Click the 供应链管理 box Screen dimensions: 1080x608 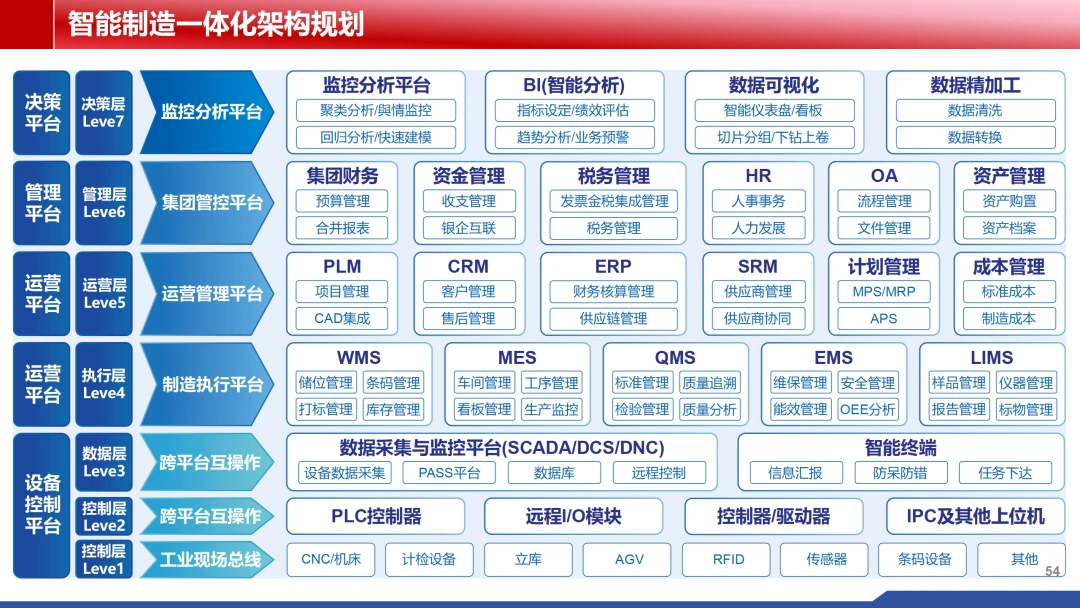(614, 318)
